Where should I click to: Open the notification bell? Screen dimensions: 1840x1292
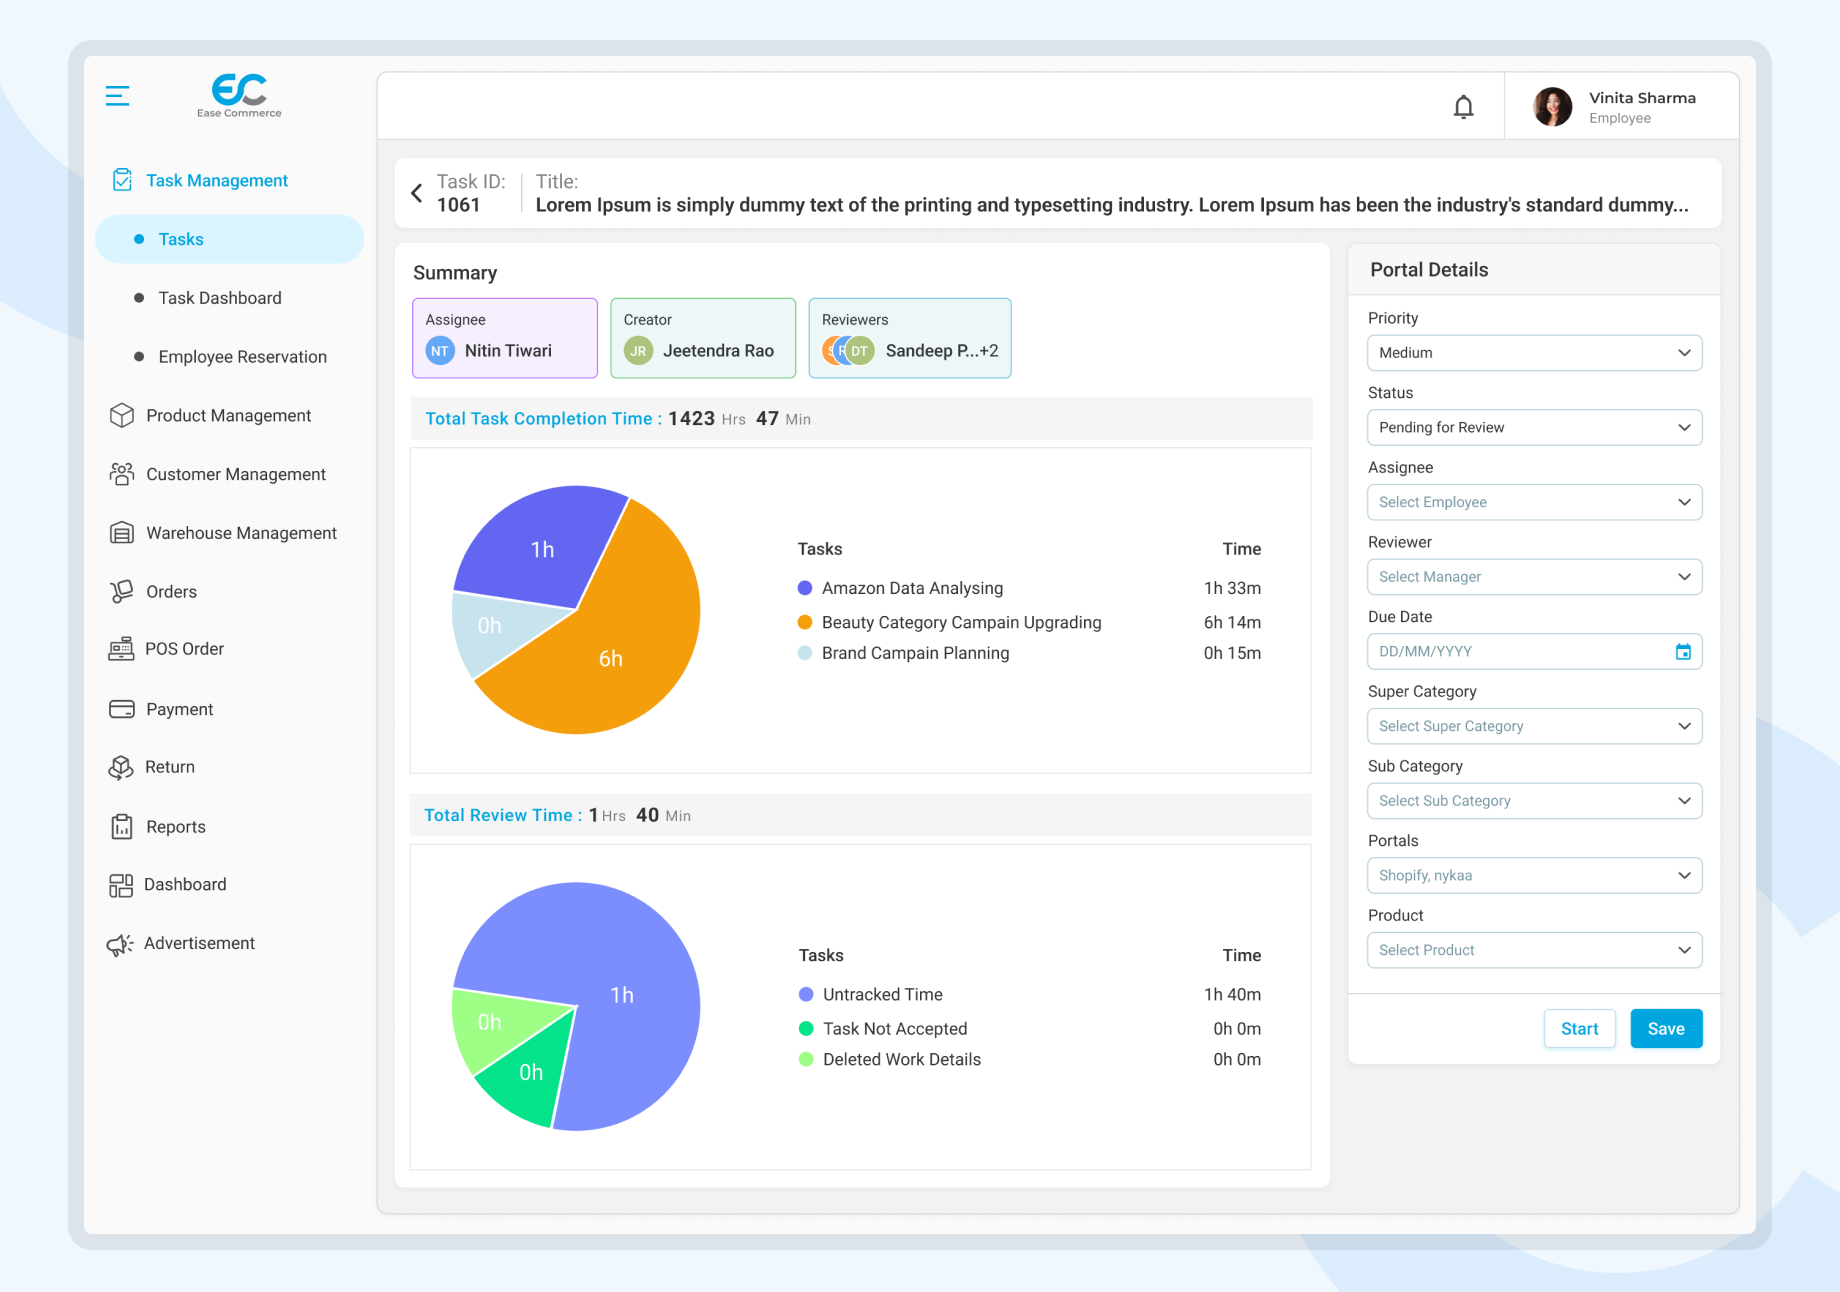1463,107
